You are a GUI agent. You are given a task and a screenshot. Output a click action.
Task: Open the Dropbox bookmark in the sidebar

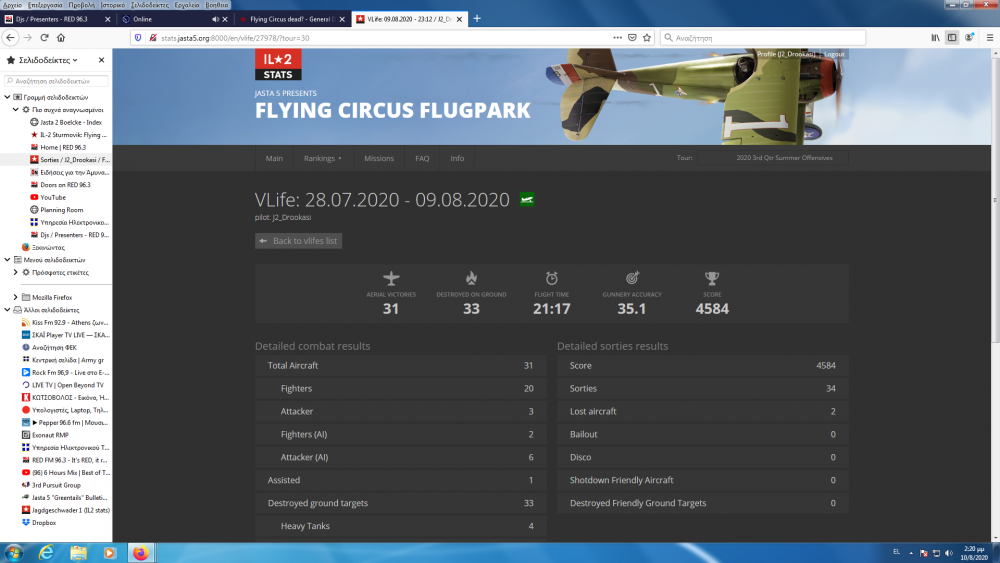click(x=44, y=522)
